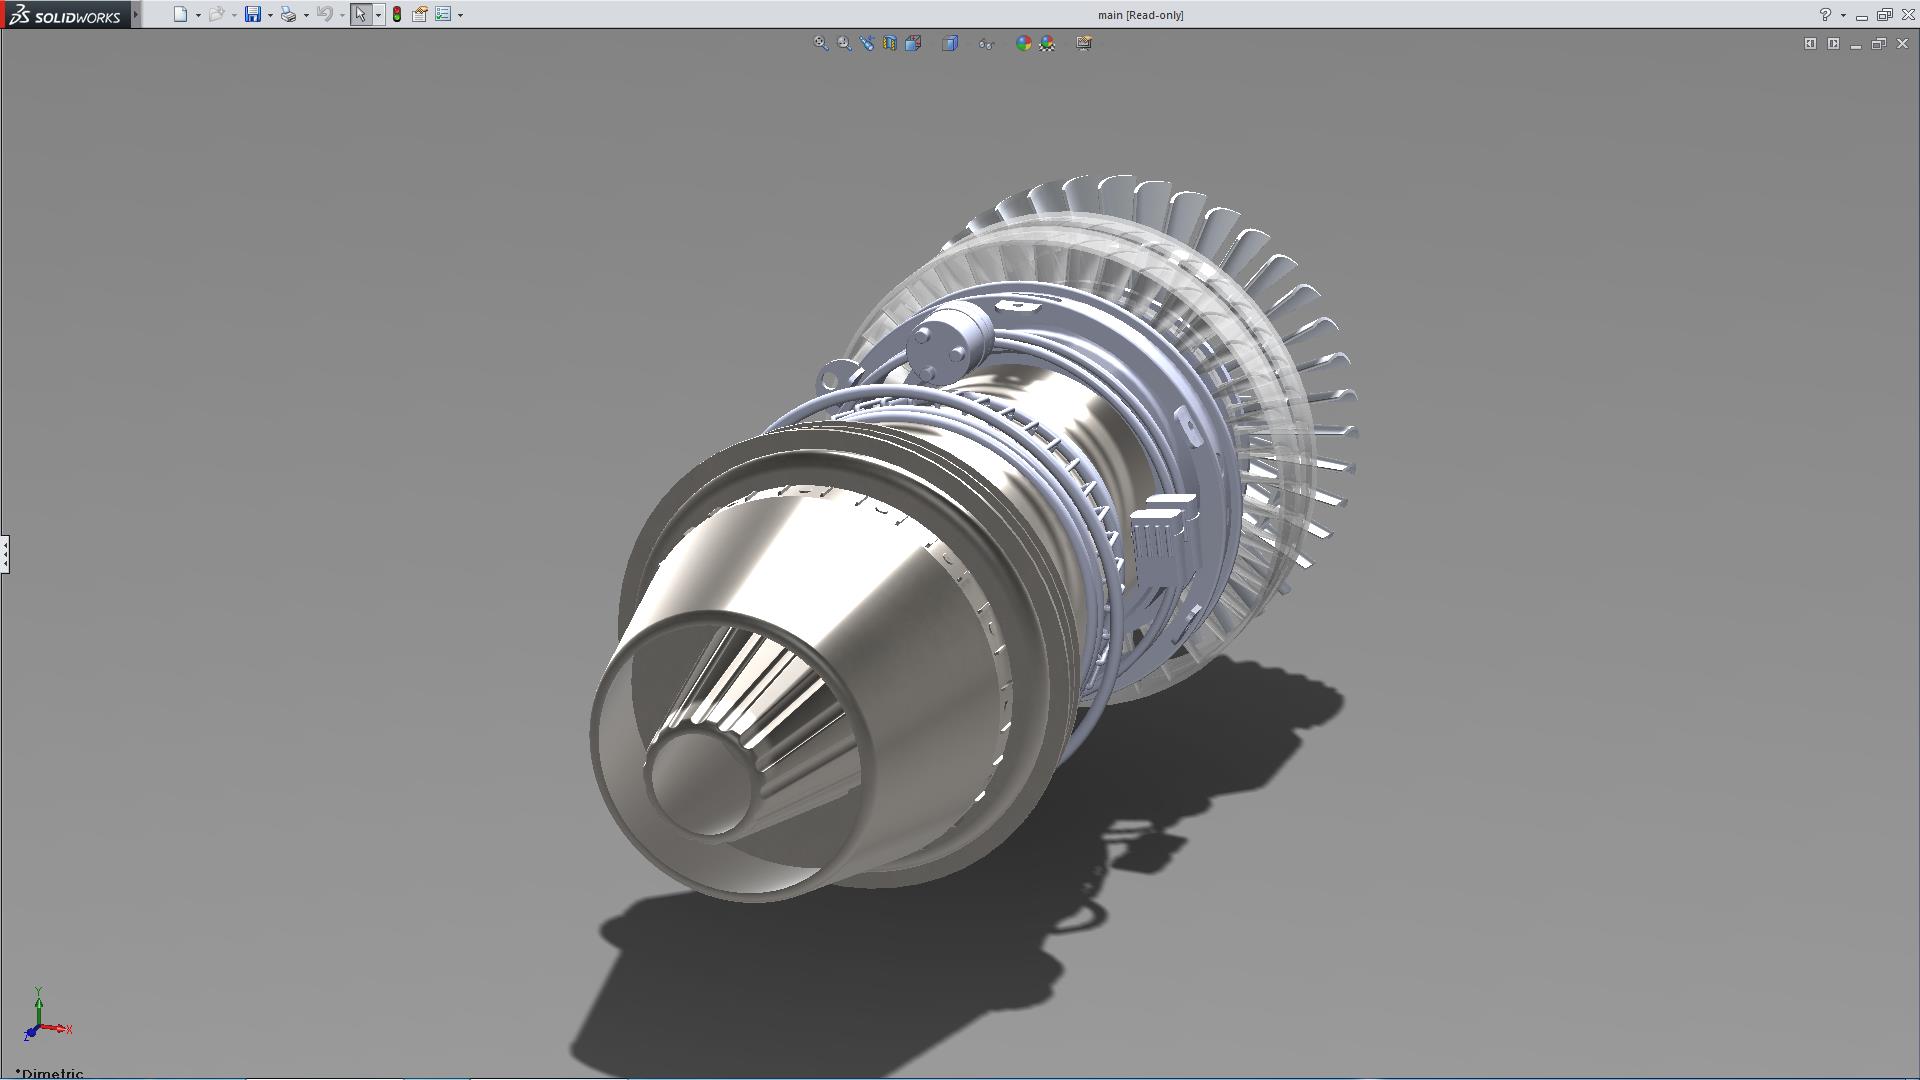Expand left panel via side handle

[5, 553]
